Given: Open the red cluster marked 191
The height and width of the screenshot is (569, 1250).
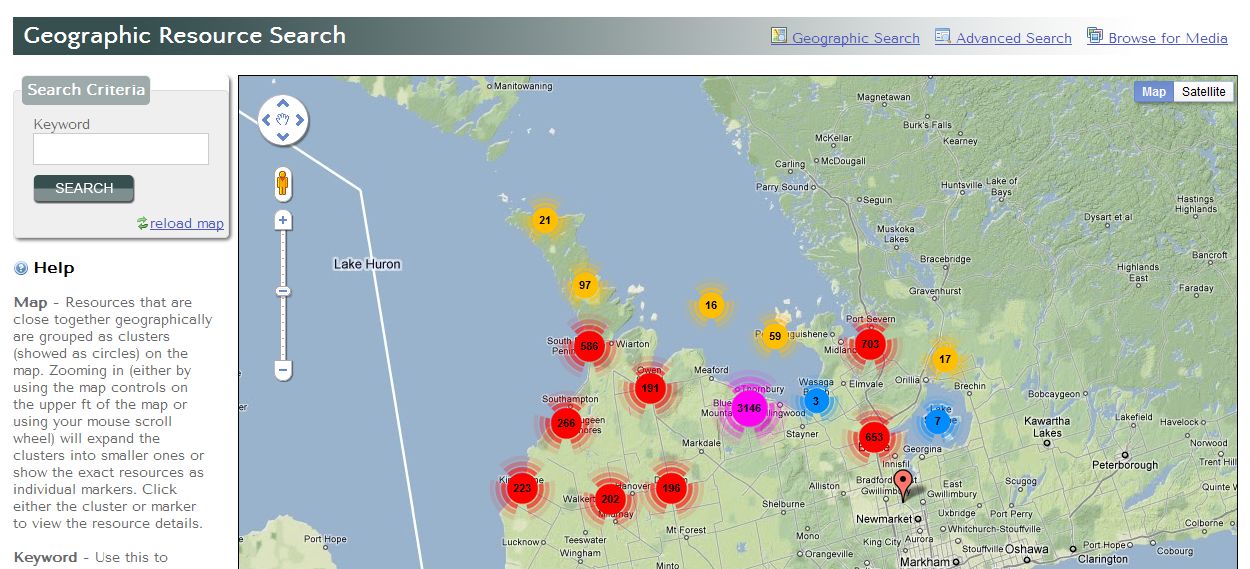Looking at the screenshot, I should tap(650, 389).
